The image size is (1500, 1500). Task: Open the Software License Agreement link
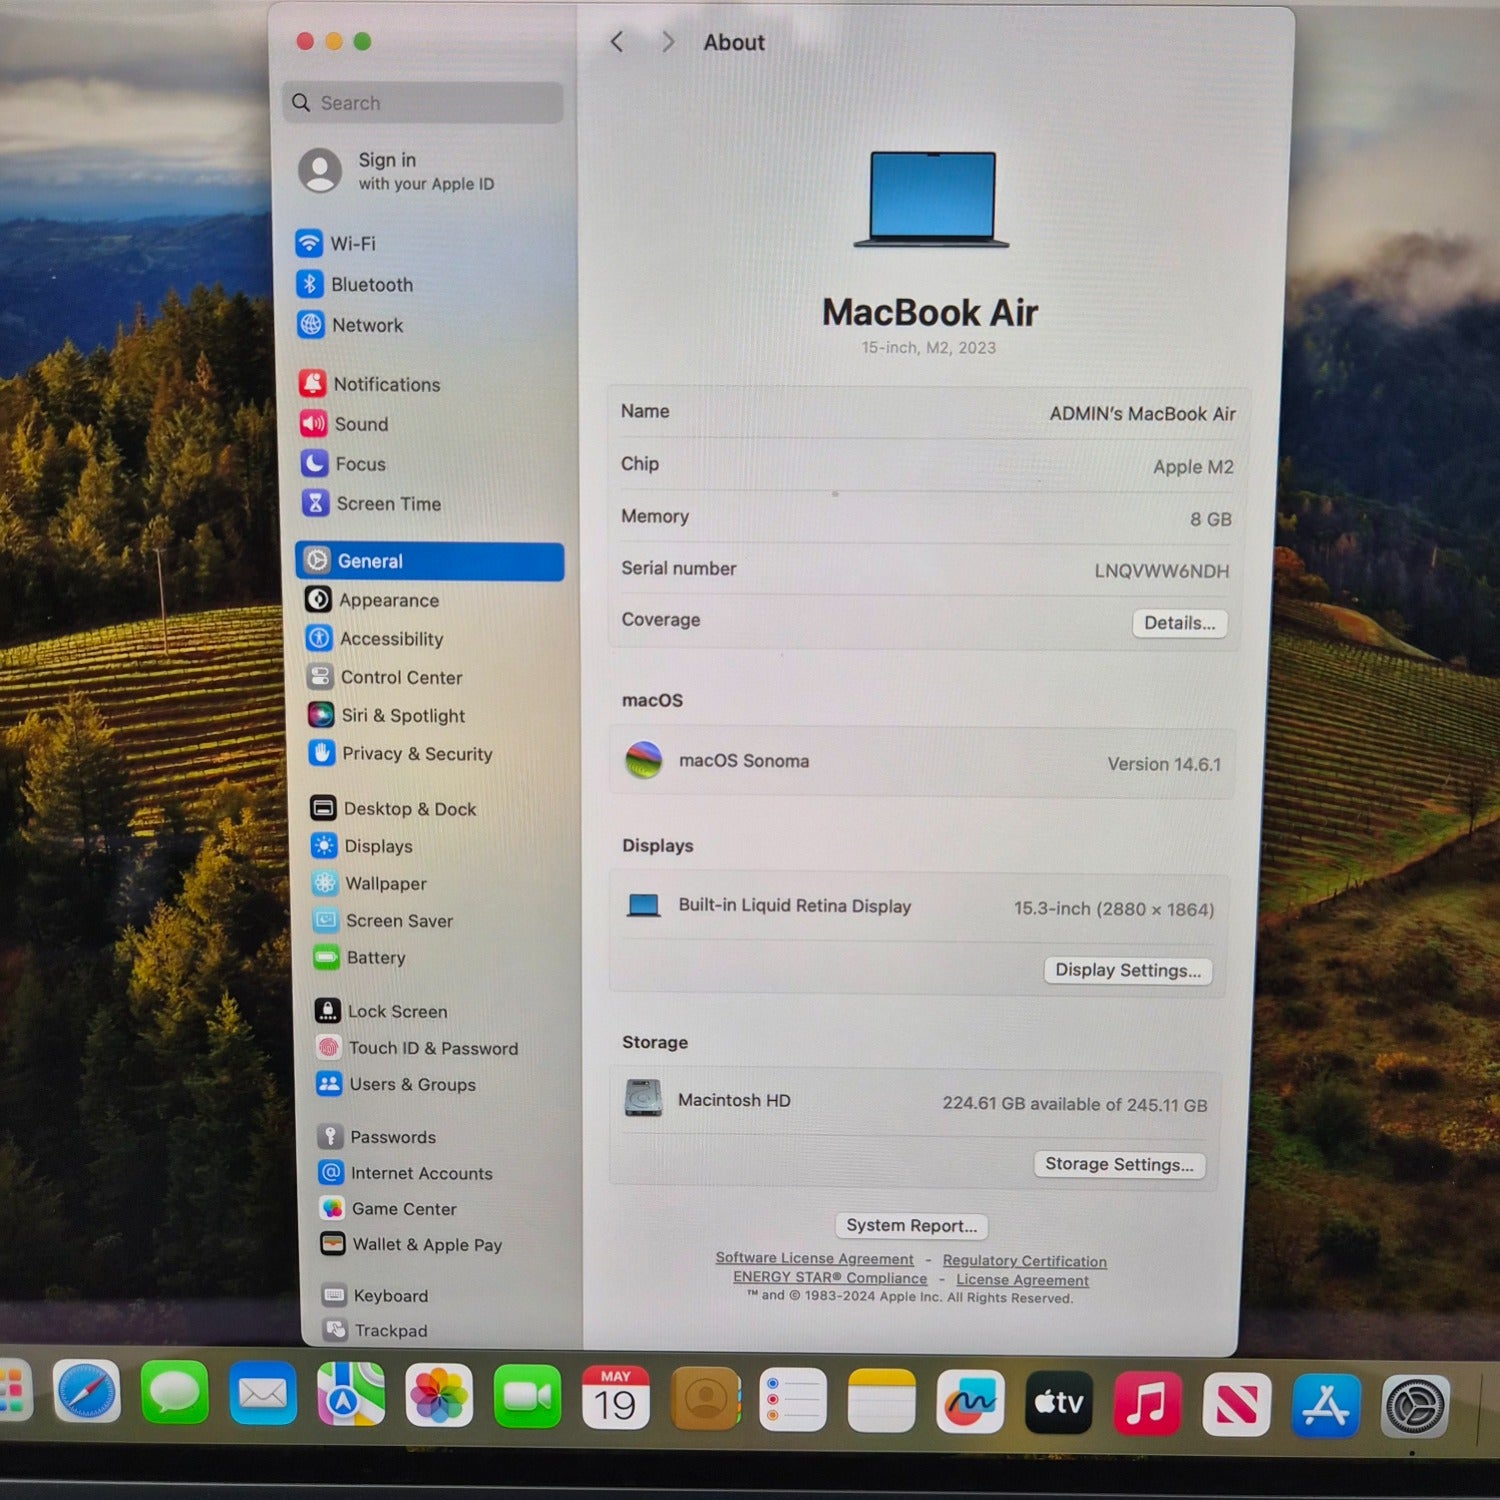(x=814, y=1258)
